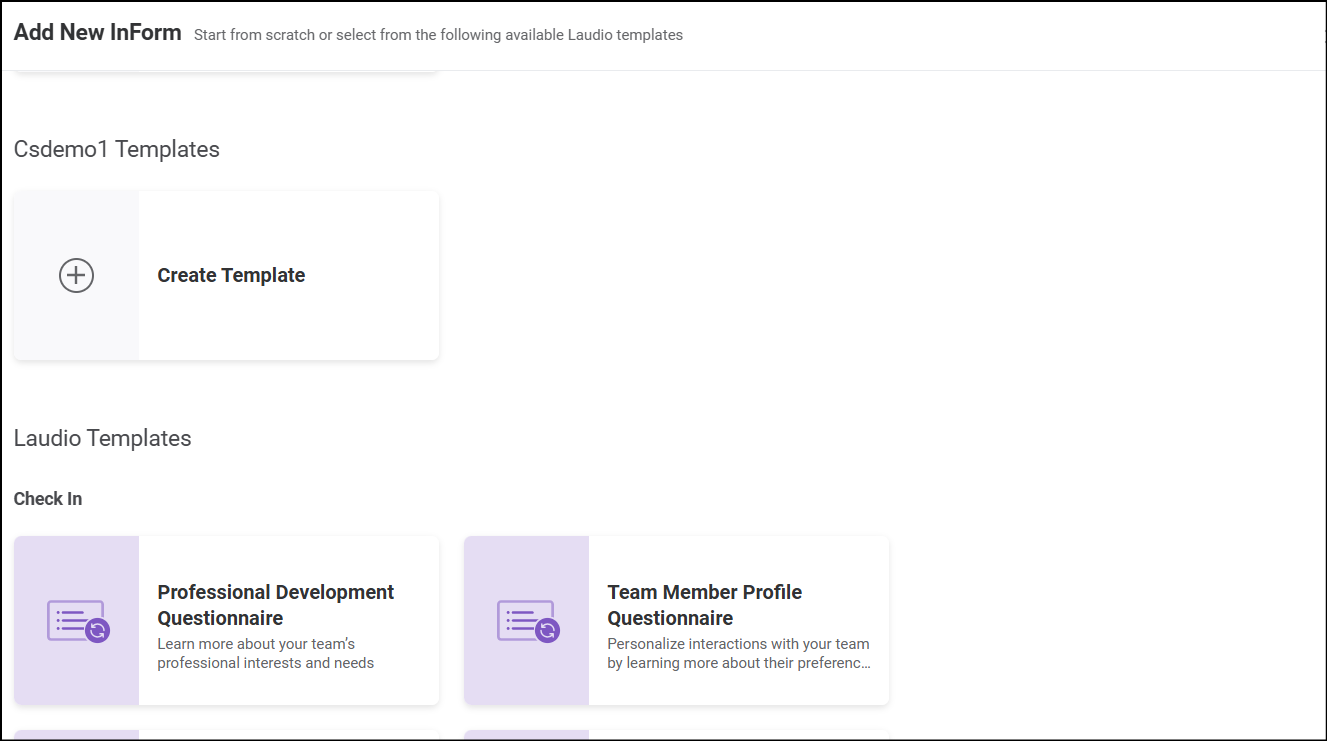
Task: Select the Check In category label
Action: tap(48, 499)
